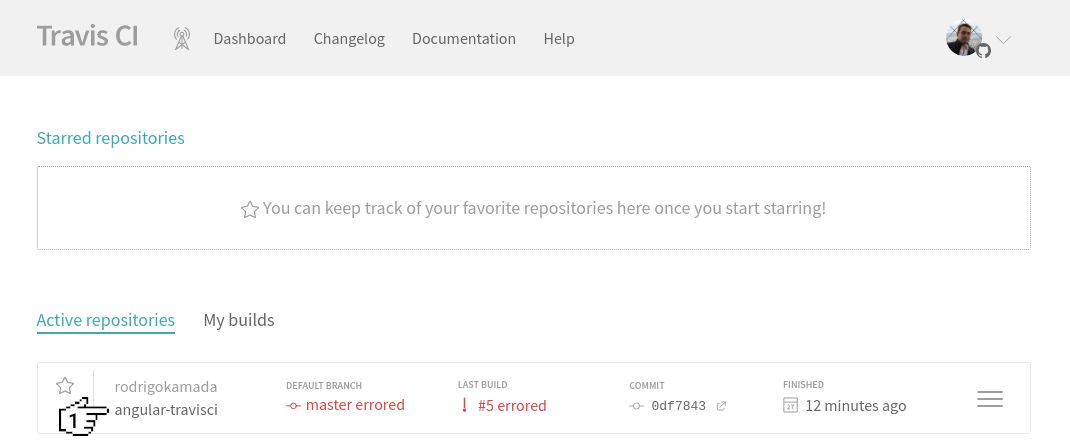The height and width of the screenshot is (443, 1070).
Task: Open the rodrigokamada owner link
Action: (166, 386)
